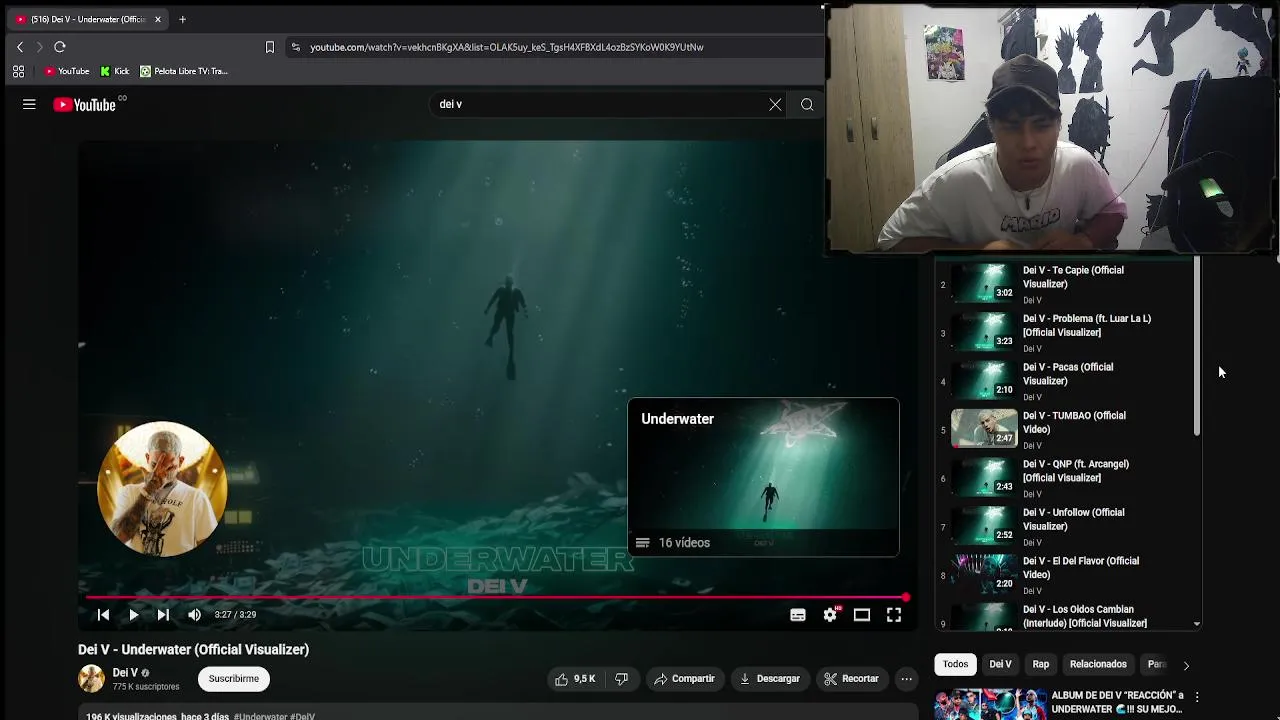Image resolution: width=1280 pixels, height=720 pixels.
Task: Clear the search query with X
Action: 775,104
